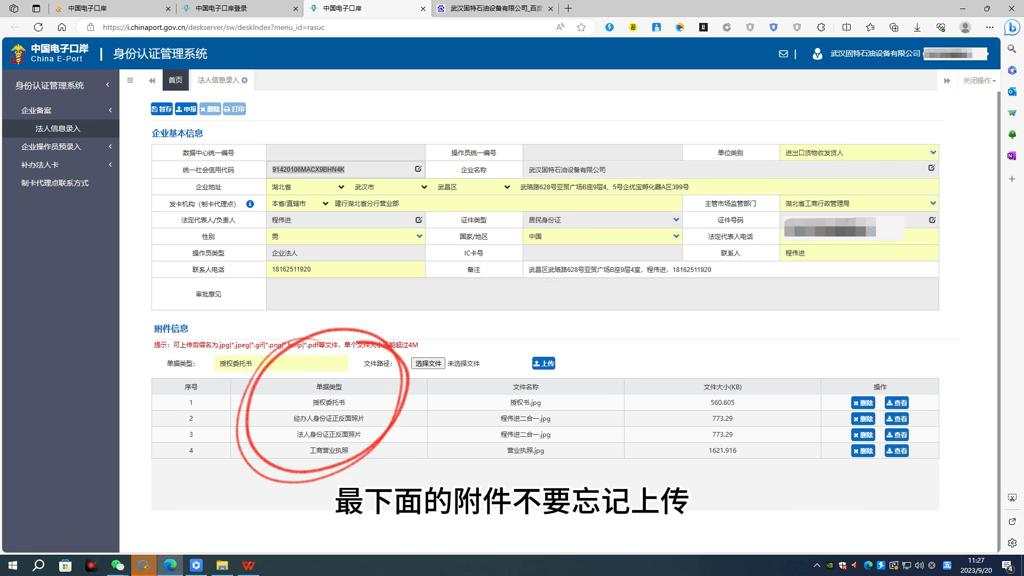Click the China E-Port eagle logo
The width and height of the screenshot is (1024, 576).
[x=17, y=53]
